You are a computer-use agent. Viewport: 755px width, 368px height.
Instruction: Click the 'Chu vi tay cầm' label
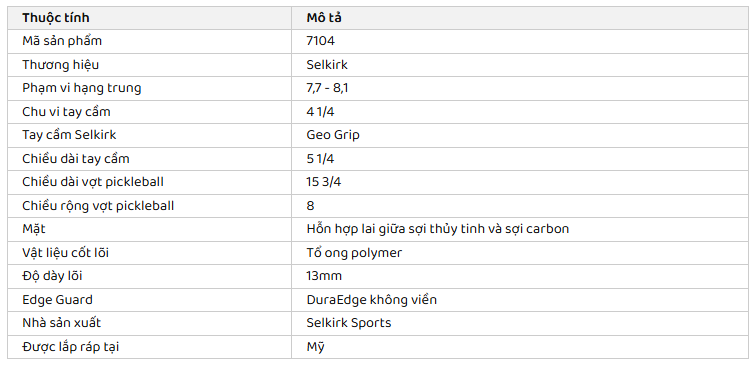pyautogui.click(x=66, y=112)
